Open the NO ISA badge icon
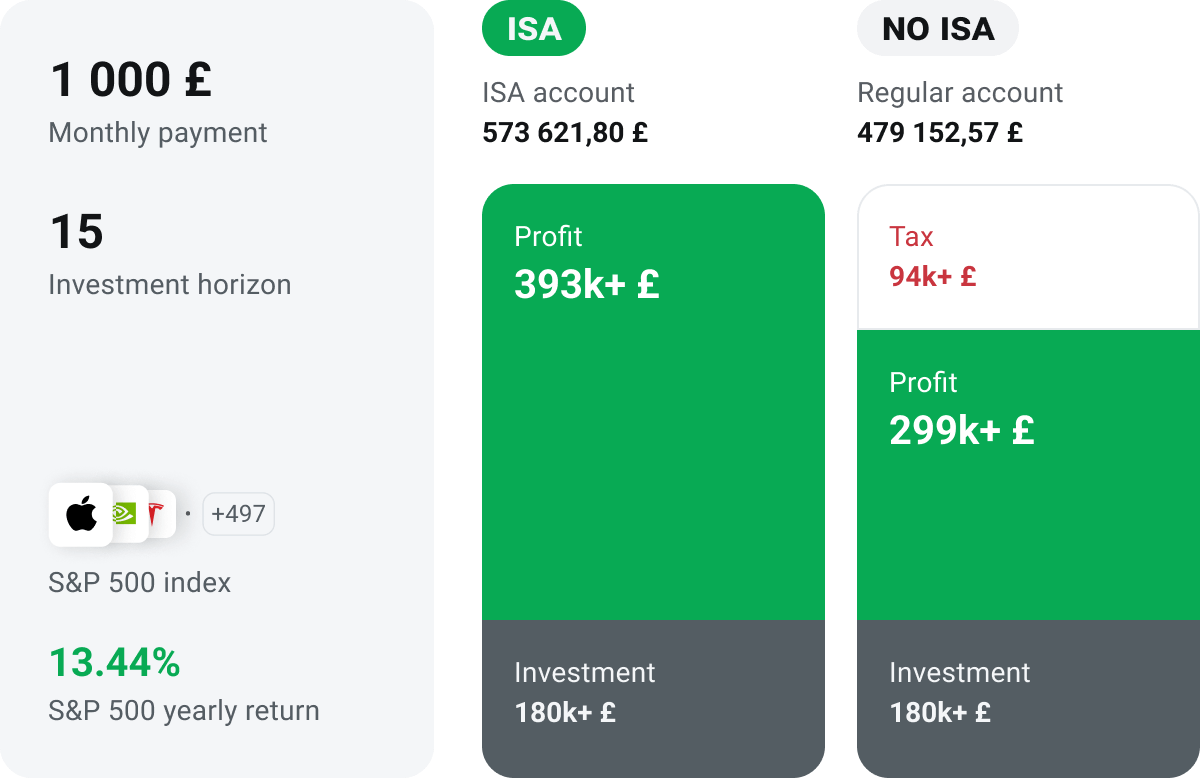The width and height of the screenshot is (1200, 778). (x=937, y=29)
